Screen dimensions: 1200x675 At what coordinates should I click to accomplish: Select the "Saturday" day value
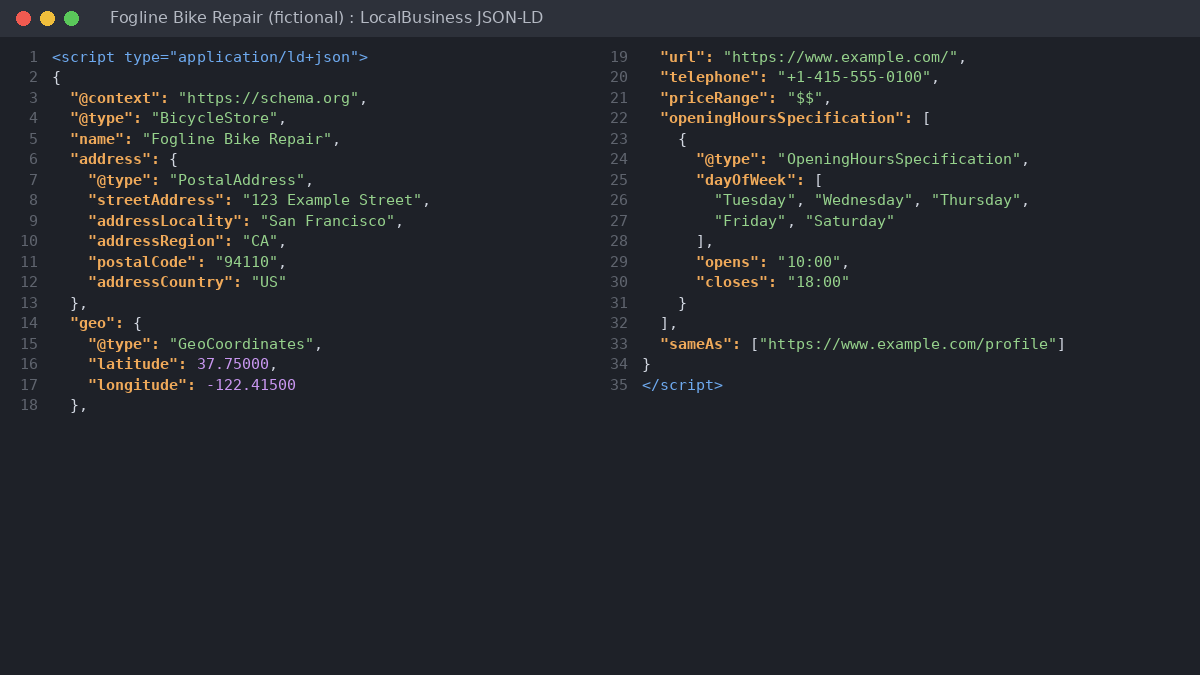[x=850, y=221]
